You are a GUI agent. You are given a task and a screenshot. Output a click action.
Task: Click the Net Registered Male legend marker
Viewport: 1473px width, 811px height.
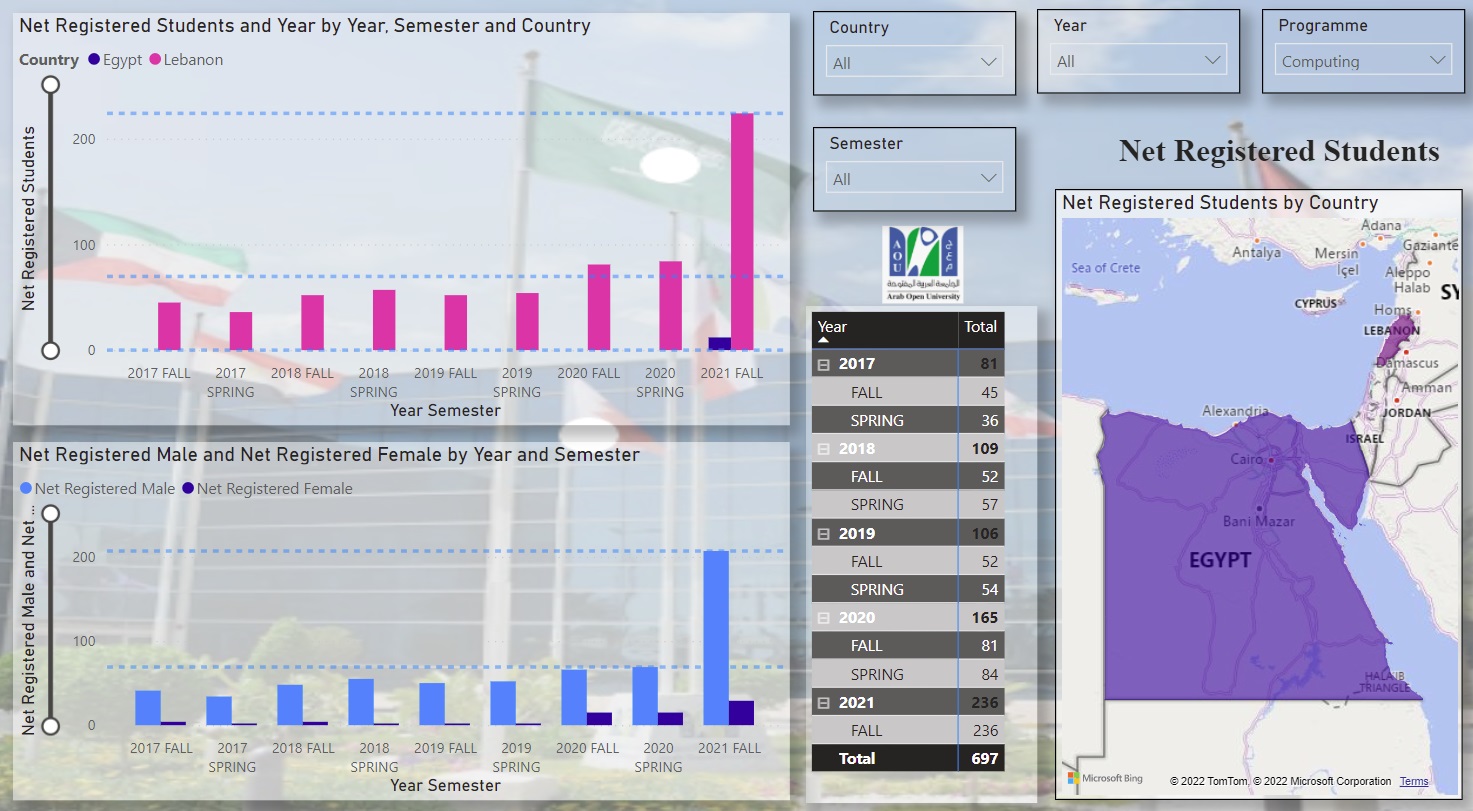pos(26,489)
